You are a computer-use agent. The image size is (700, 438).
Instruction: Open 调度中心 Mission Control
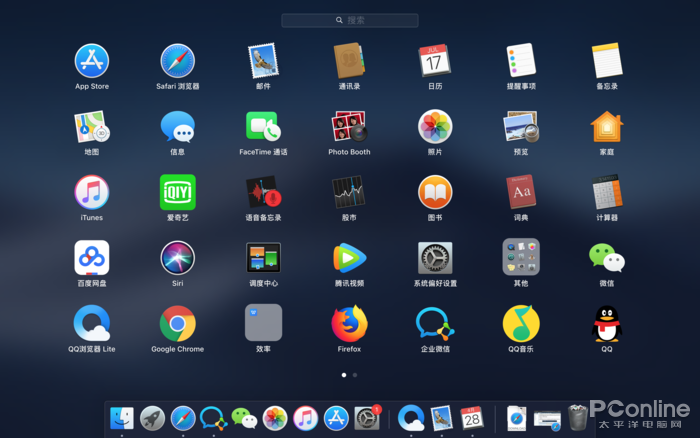coord(263,258)
